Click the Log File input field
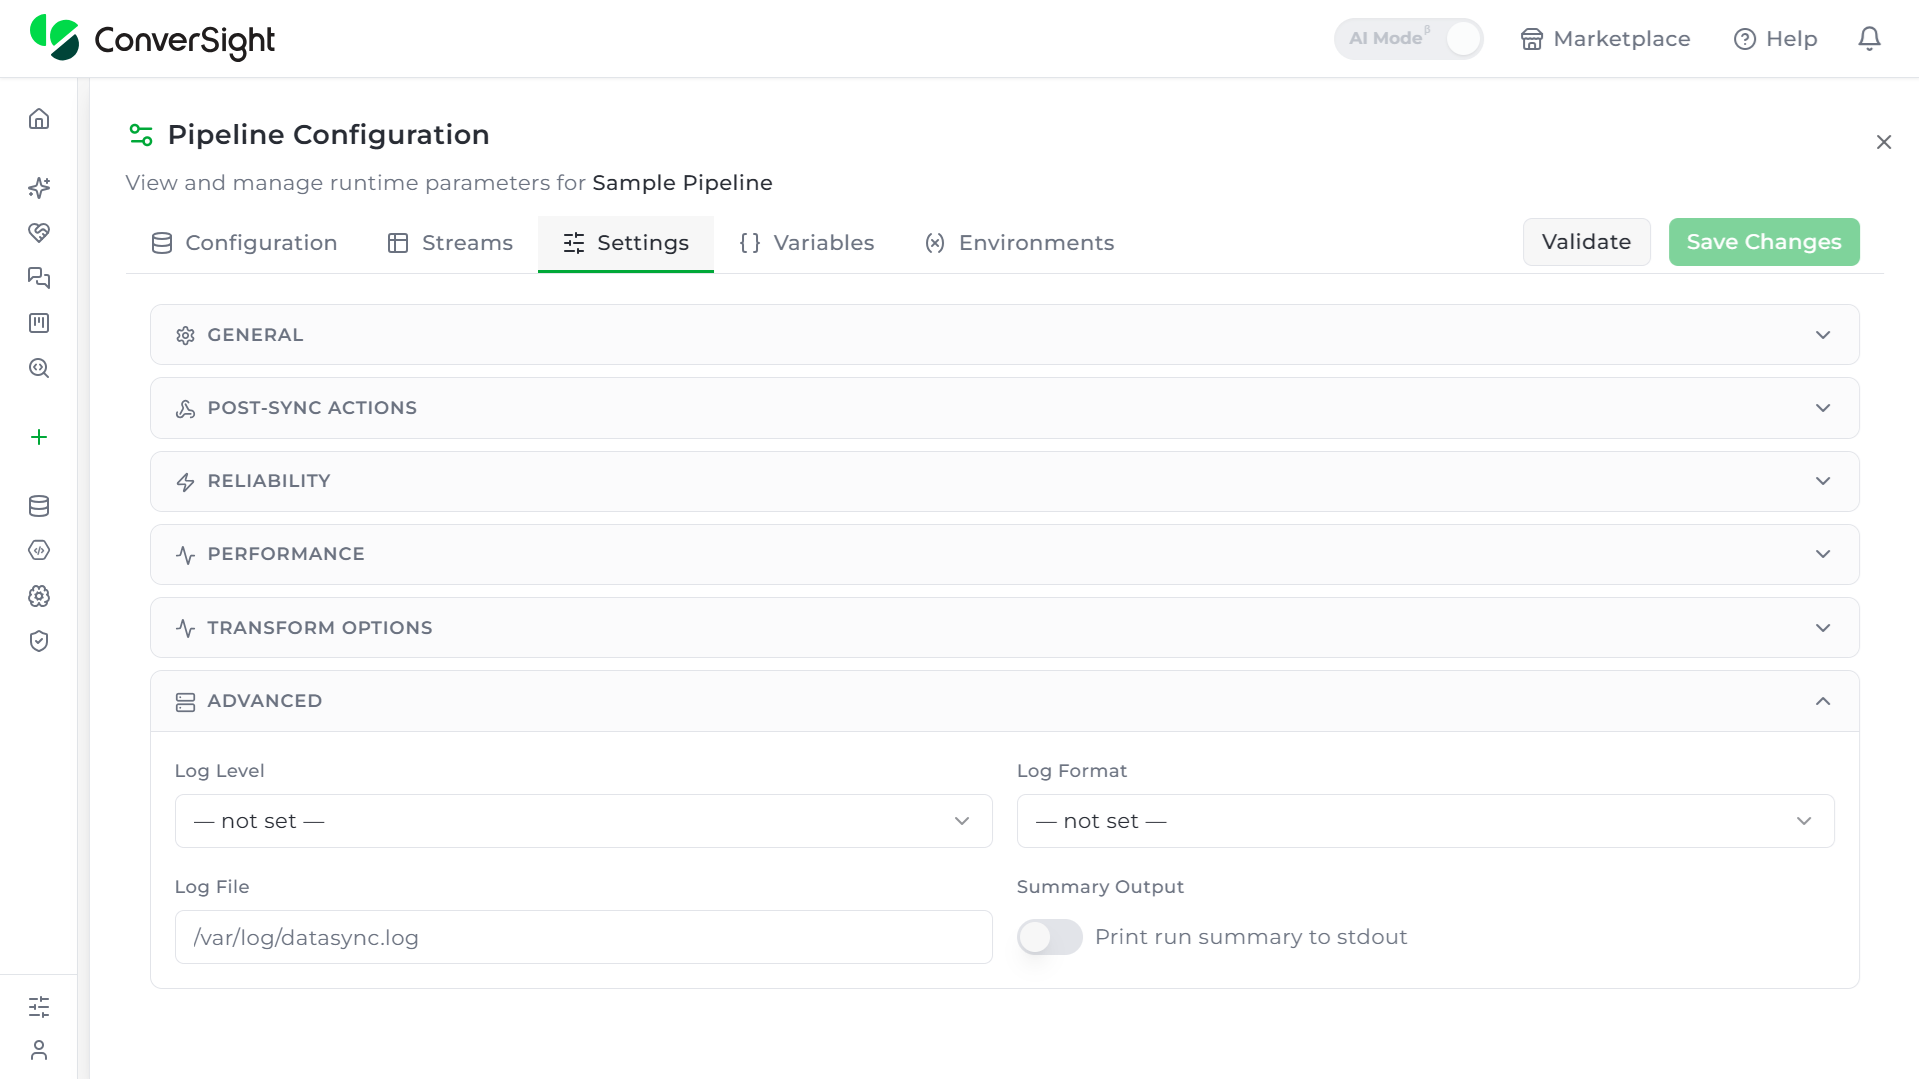Viewport: 1919px width, 1079px height. [x=583, y=937]
